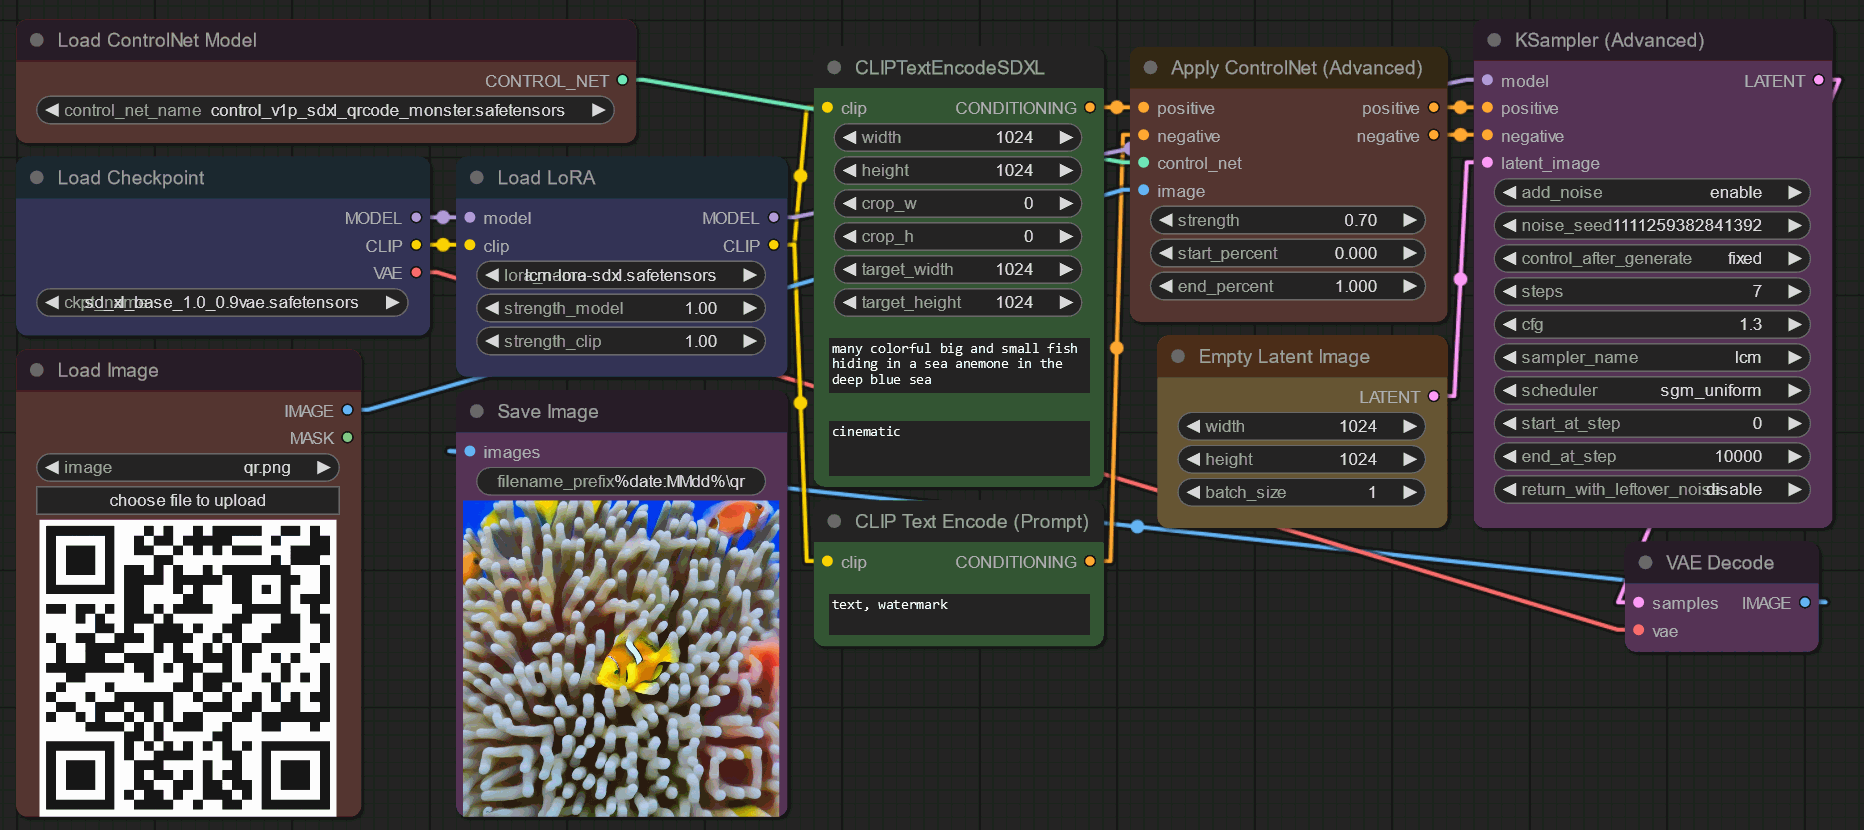Screen dimensions: 1864x830
Task: Open scheduler dropdown set to sgm_uniform
Action: coord(1652,390)
